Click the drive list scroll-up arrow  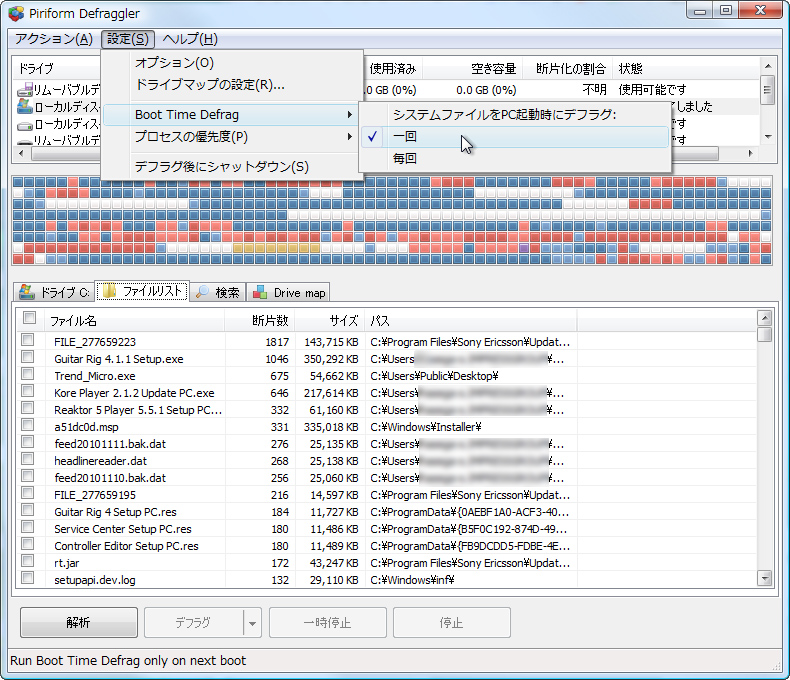click(x=768, y=66)
